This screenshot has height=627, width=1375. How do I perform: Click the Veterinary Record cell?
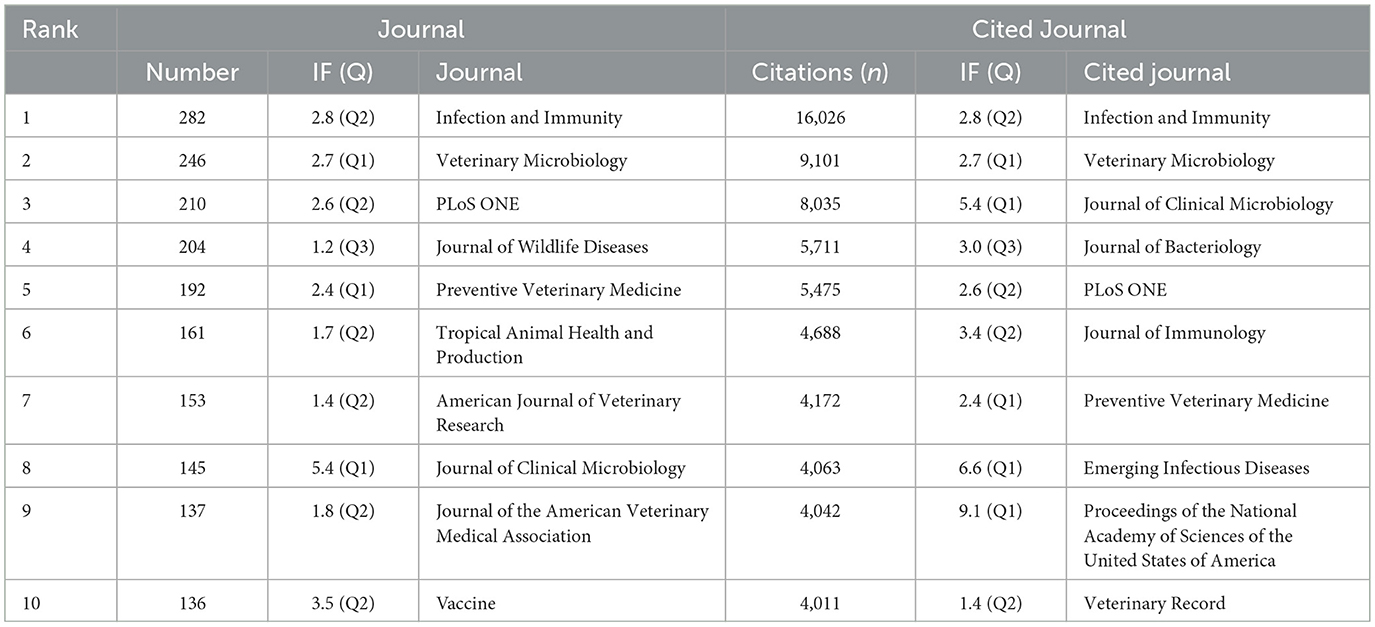(1154, 603)
